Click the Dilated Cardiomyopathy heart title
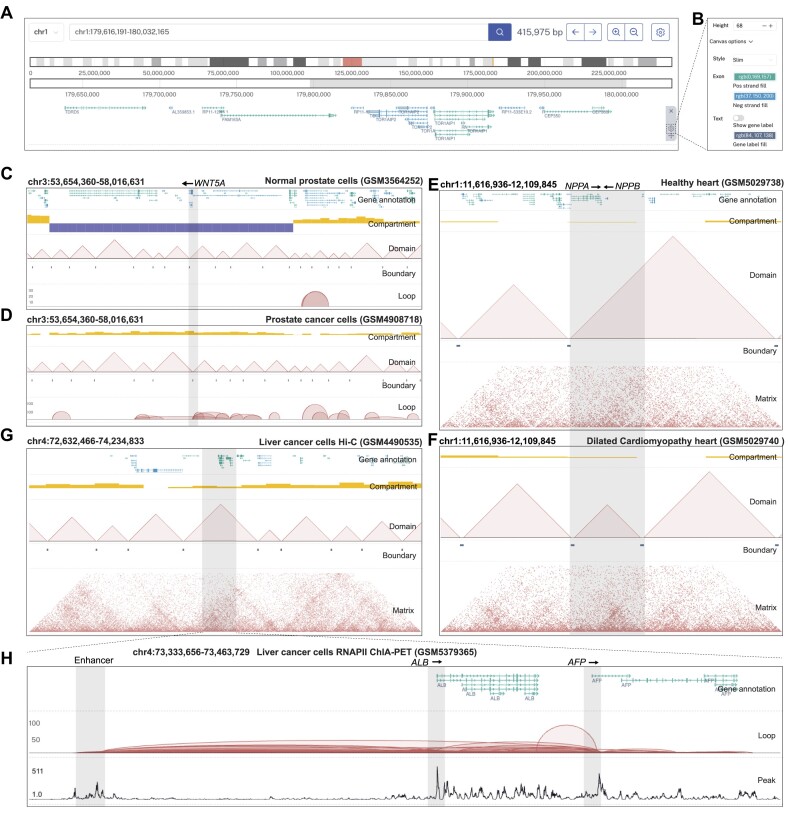This screenshot has height=816, width=788. (685, 441)
